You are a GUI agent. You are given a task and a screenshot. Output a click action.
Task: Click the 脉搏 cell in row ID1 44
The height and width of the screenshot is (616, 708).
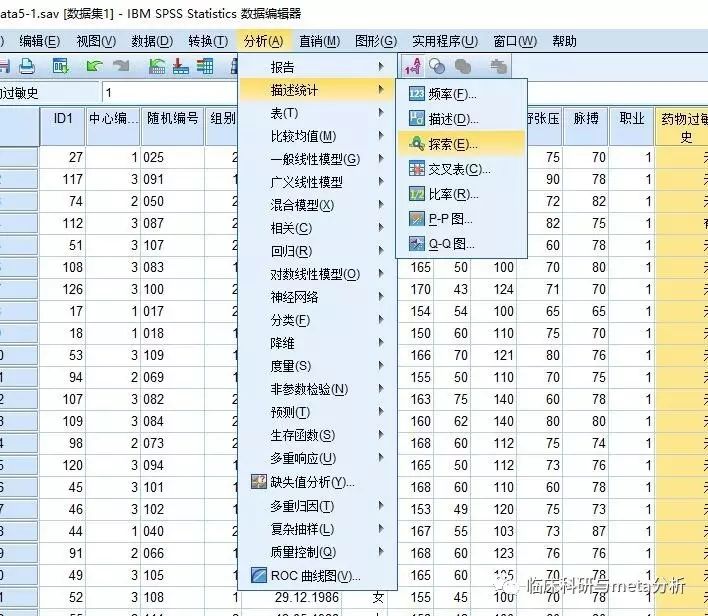(586, 531)
